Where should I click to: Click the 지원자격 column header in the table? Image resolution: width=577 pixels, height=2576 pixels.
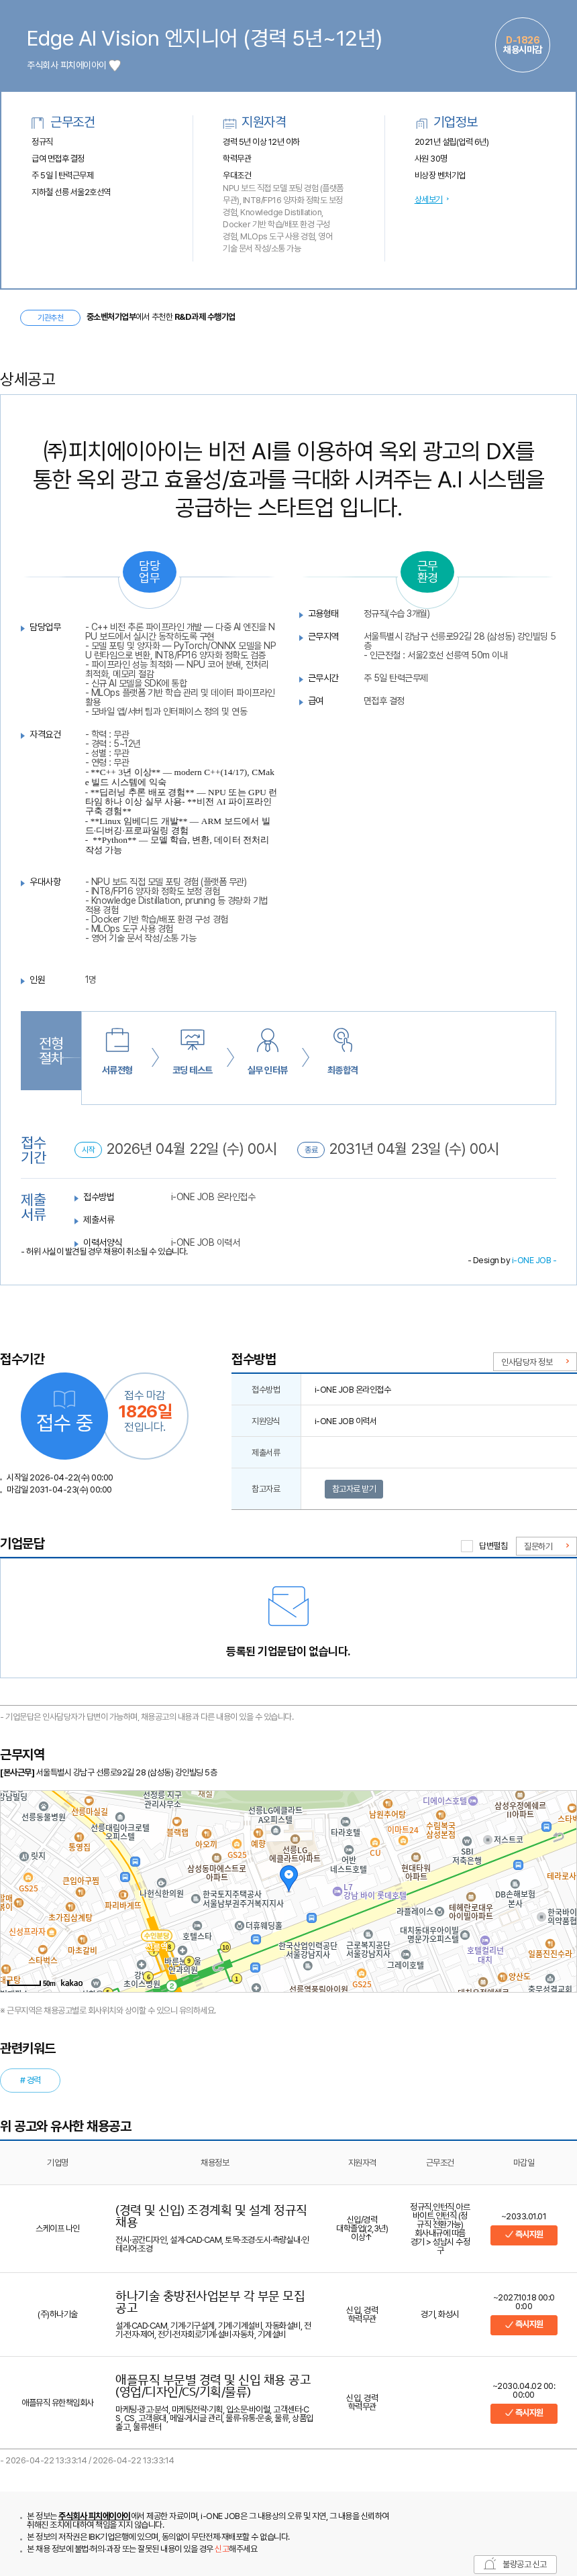[362, 2162]
